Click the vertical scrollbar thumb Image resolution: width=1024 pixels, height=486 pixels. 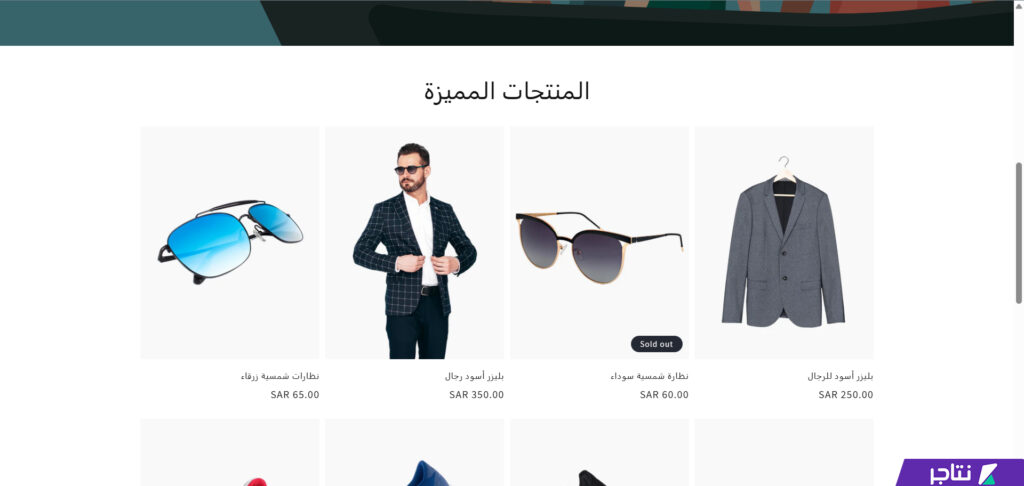(1019, 233)
